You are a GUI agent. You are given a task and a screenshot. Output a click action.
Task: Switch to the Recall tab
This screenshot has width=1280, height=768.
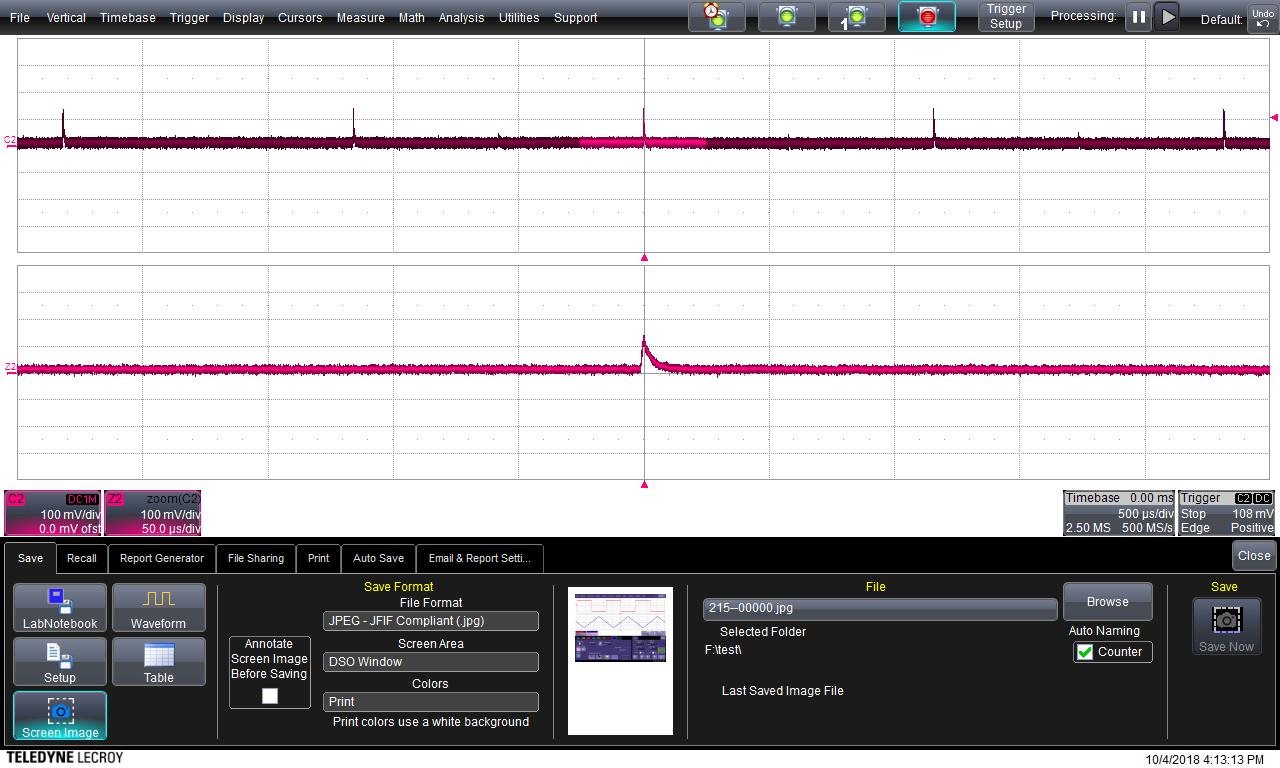click(82, 558)
